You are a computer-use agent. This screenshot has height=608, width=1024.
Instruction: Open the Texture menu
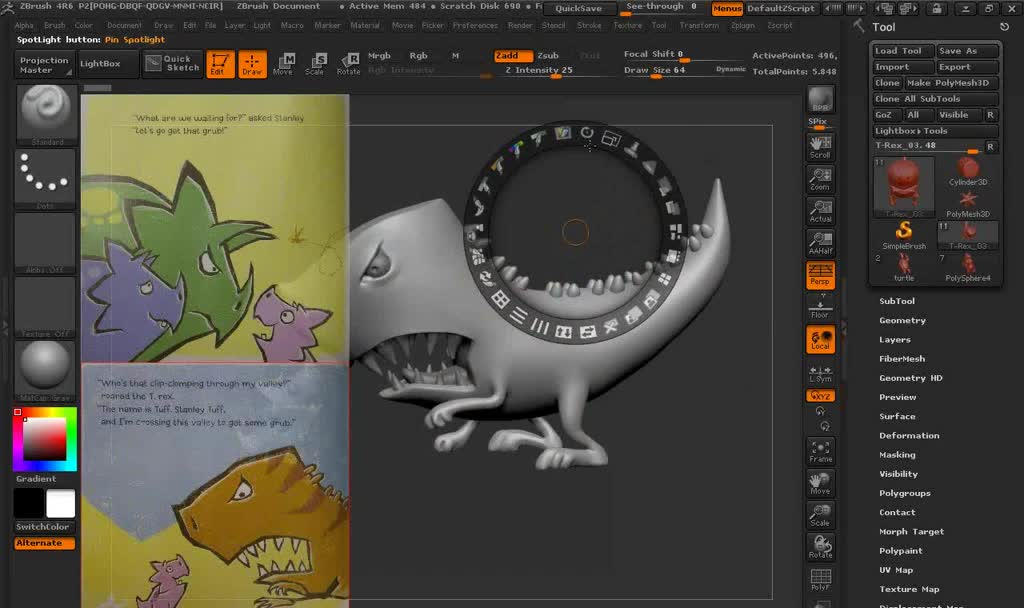tap(628, 25)
